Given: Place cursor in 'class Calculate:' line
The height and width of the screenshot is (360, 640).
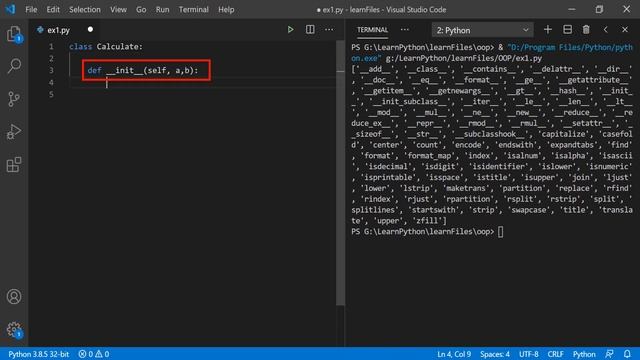Looking at the screenshot, I should click(106, 47).
